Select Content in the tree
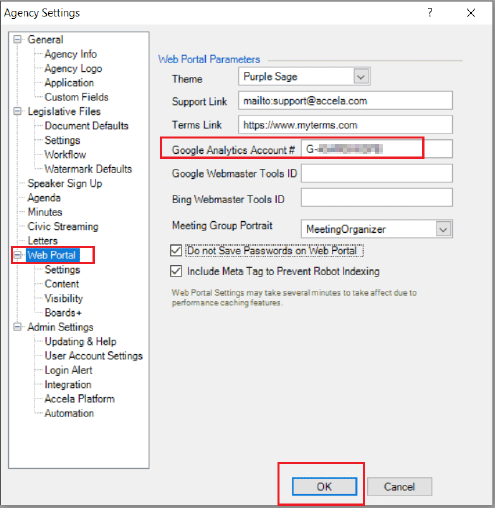 point(62,284)
